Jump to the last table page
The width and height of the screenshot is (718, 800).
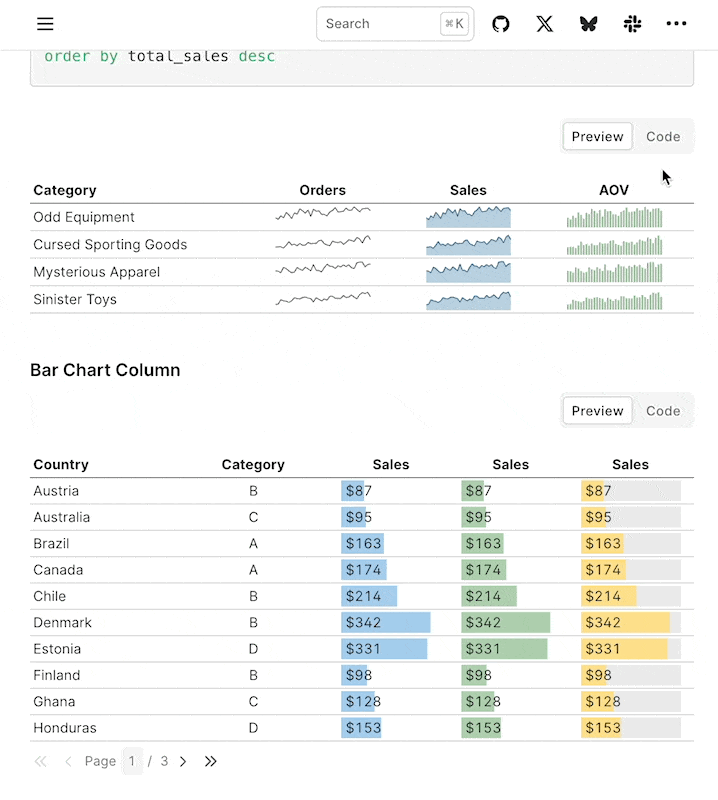(211, 761)
